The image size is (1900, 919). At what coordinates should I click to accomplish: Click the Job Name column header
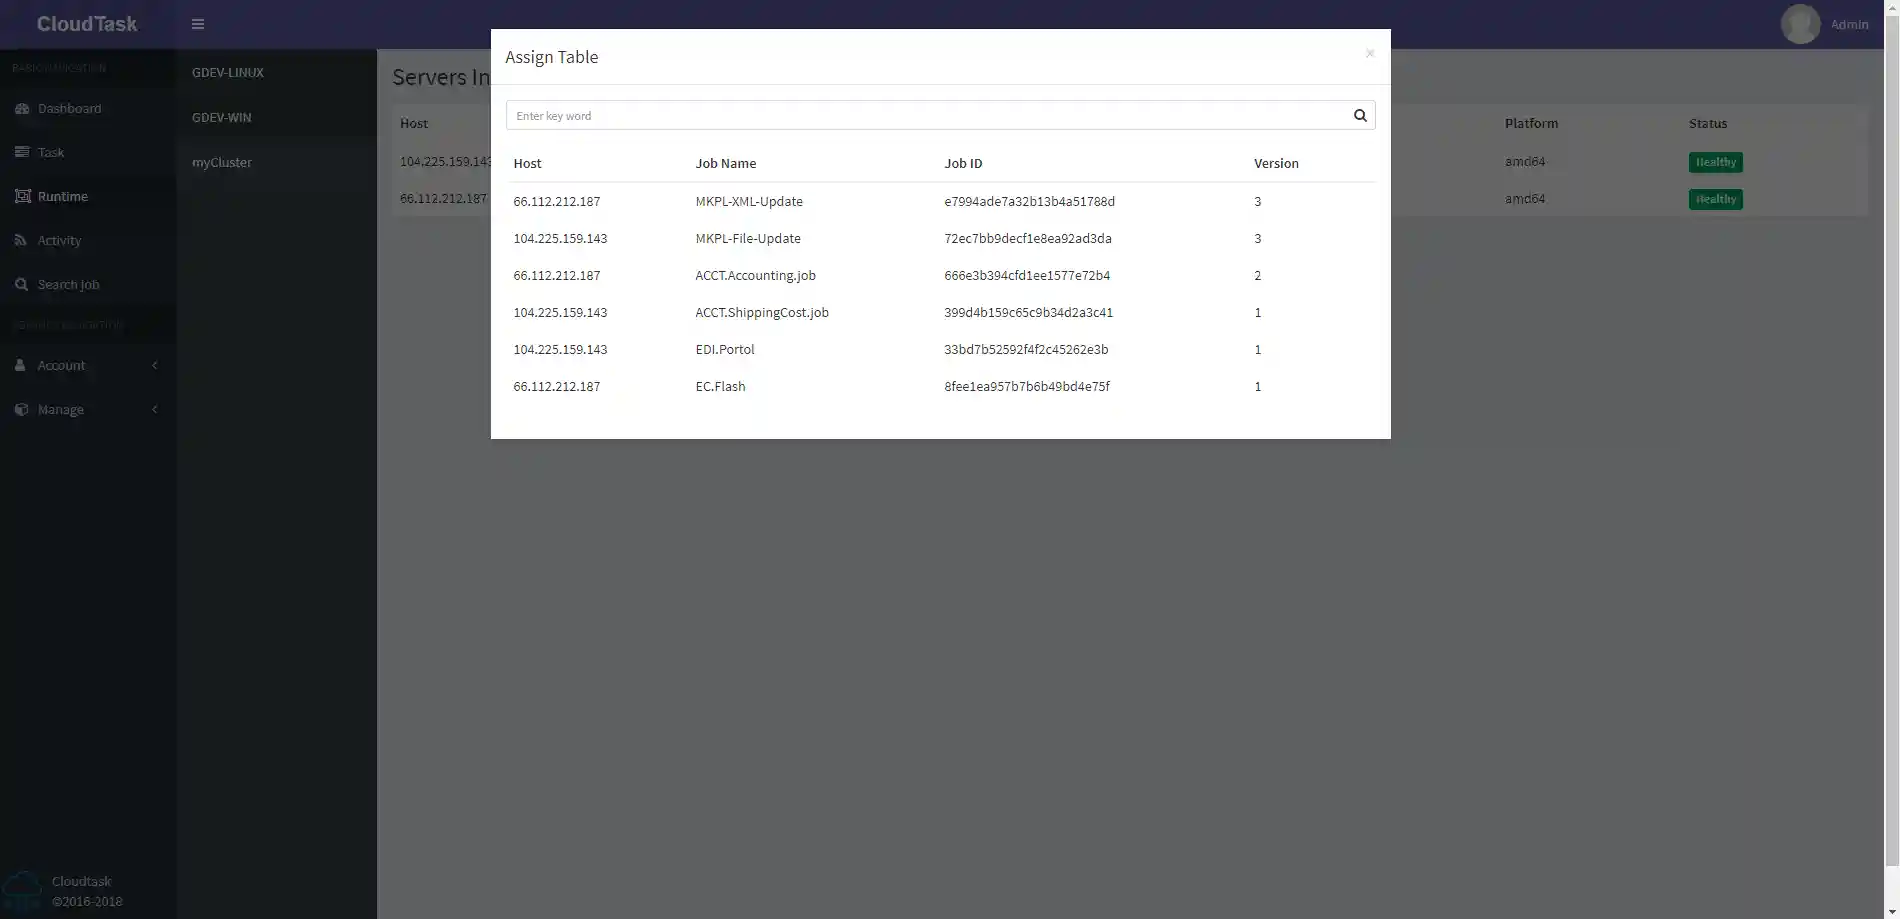(x=726, y=163)
